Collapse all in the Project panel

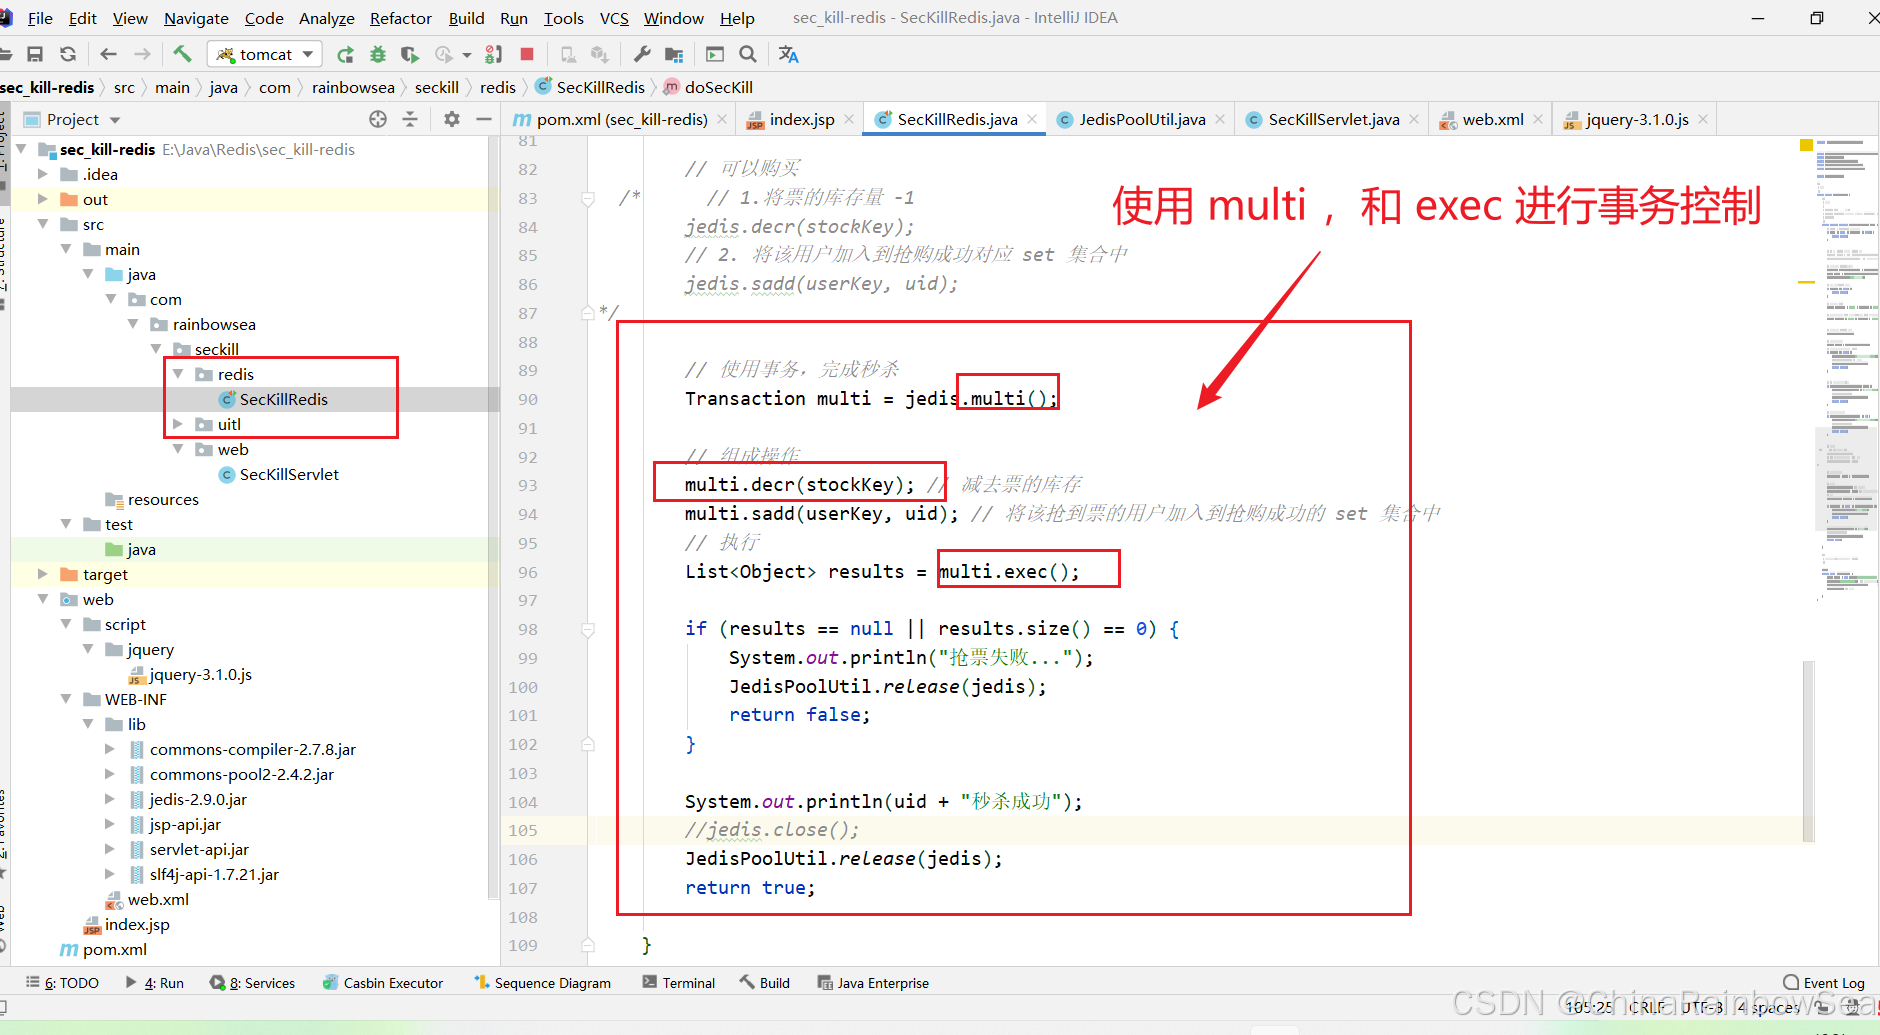point(410,119)
